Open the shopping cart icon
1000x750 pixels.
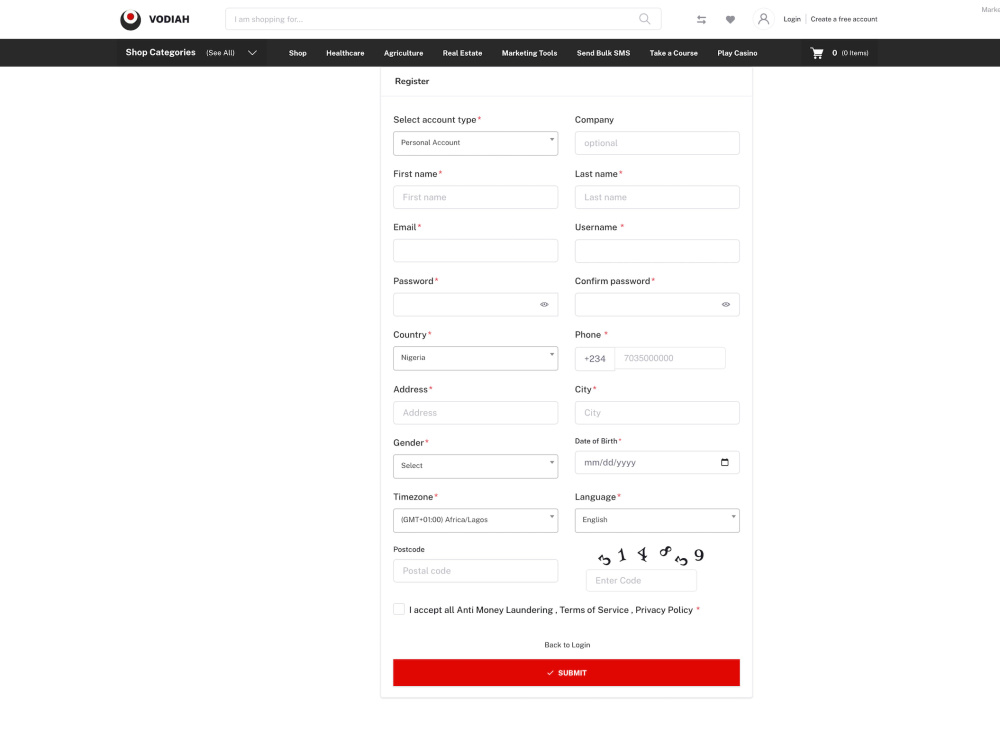point(817,53)
